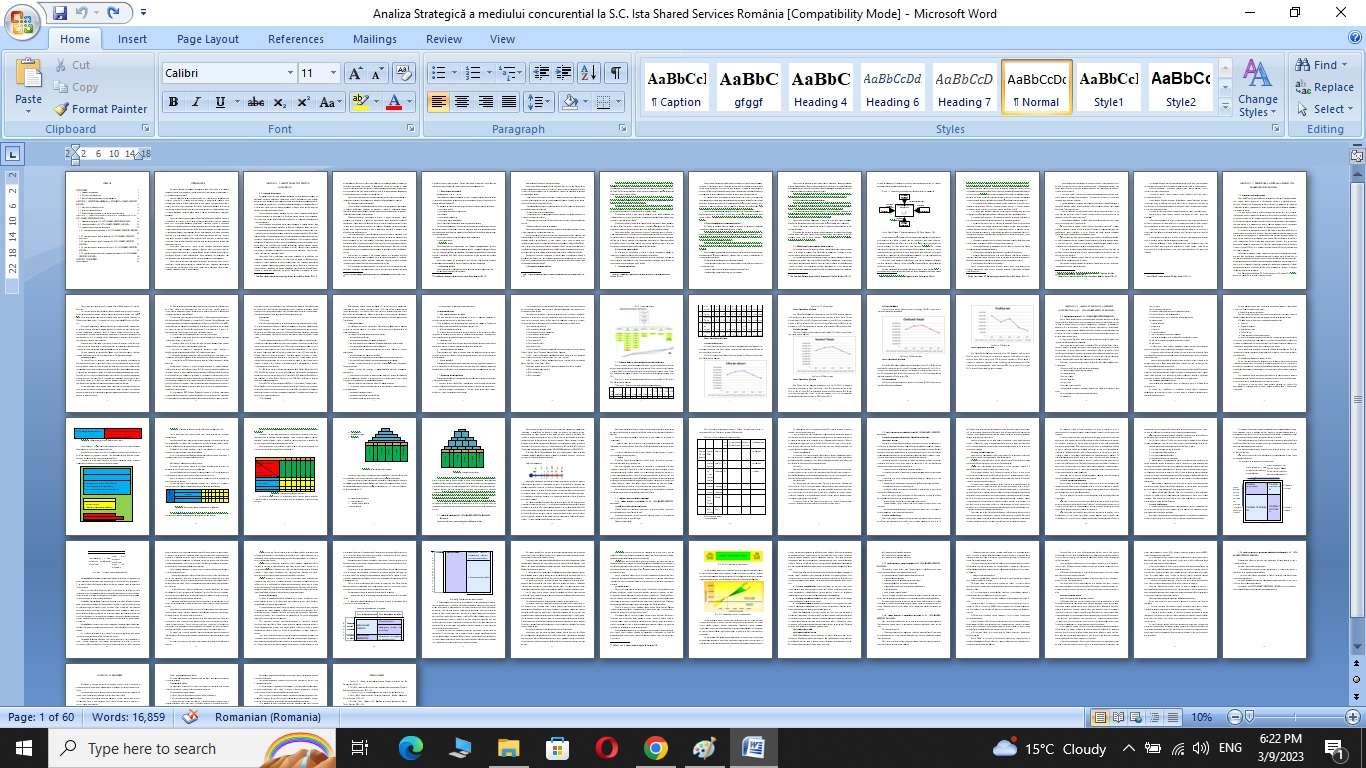Open the Change Styles options
Image resolution: width=1366 pixels, height=768 pixels.
1257,88
